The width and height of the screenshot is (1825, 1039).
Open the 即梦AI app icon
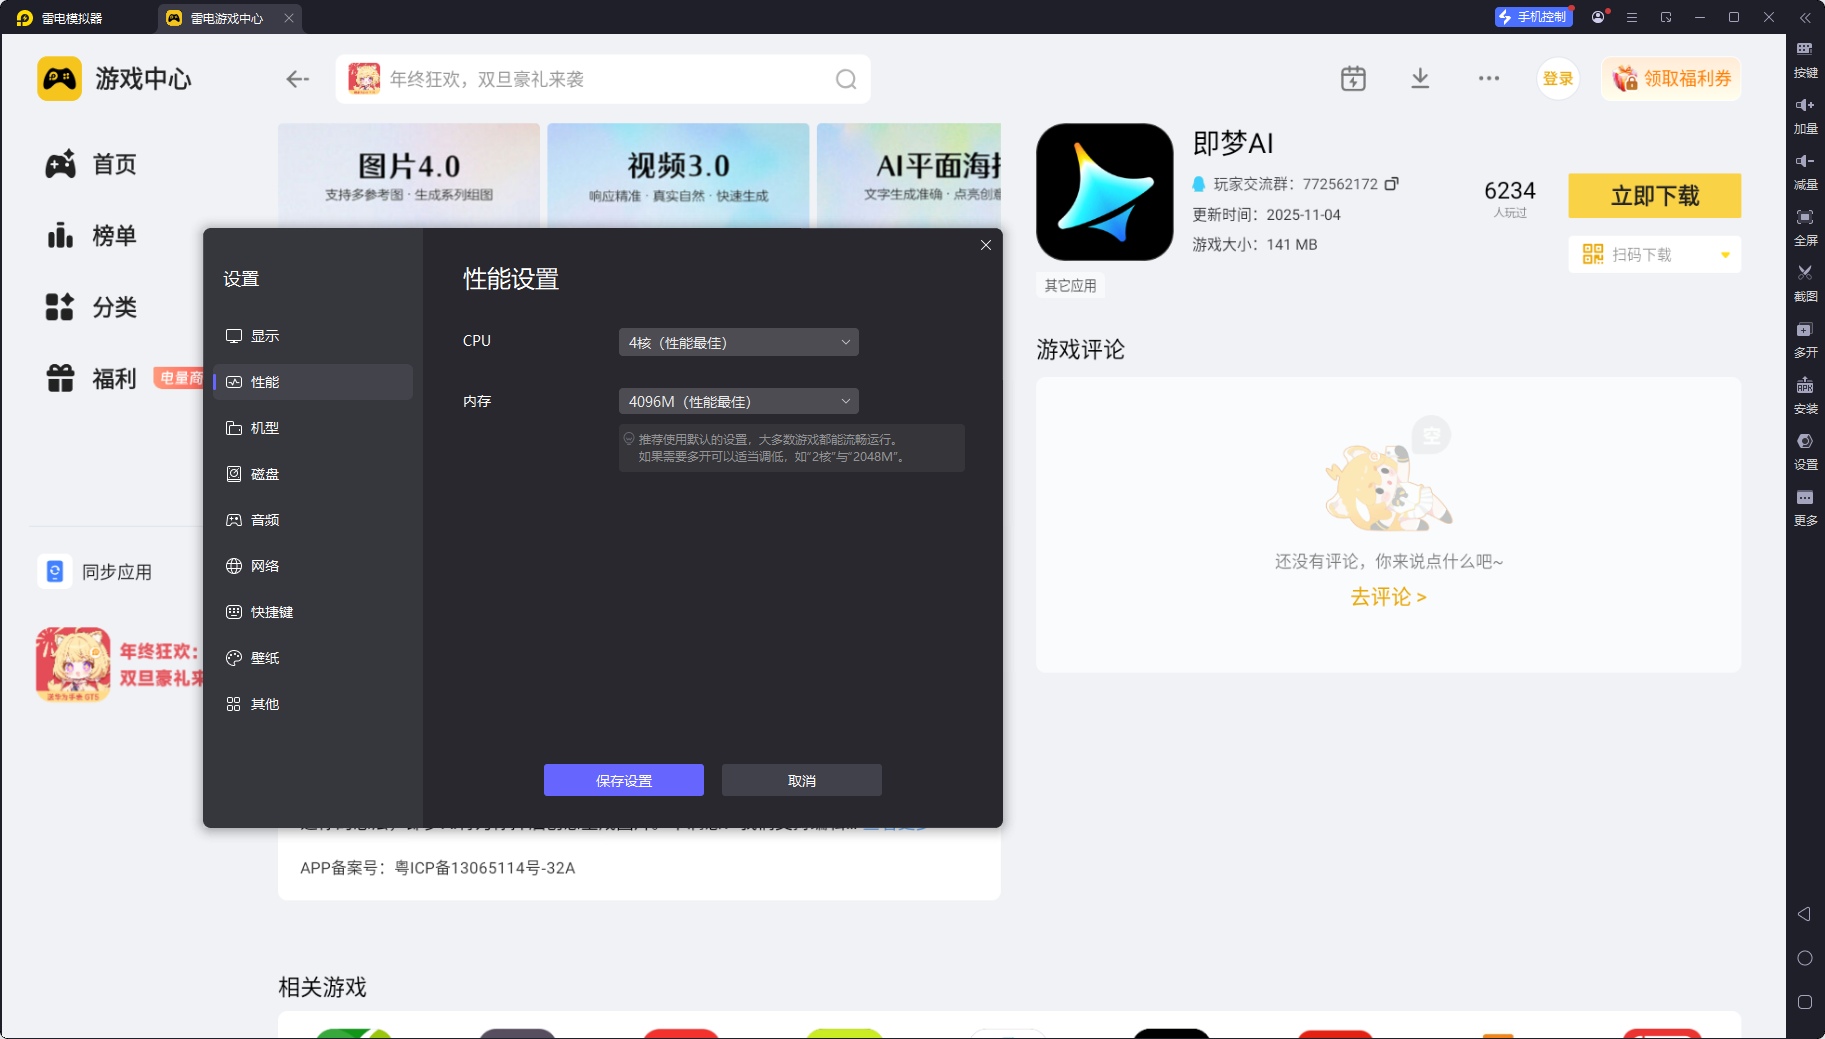[1105, 192]
